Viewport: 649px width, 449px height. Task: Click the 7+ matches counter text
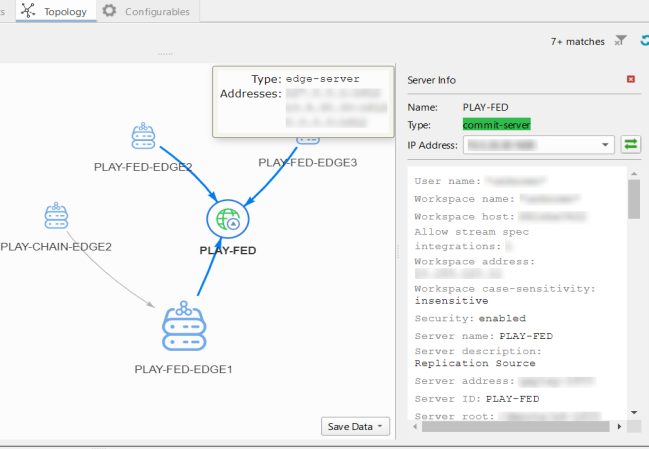pos(577,42)
